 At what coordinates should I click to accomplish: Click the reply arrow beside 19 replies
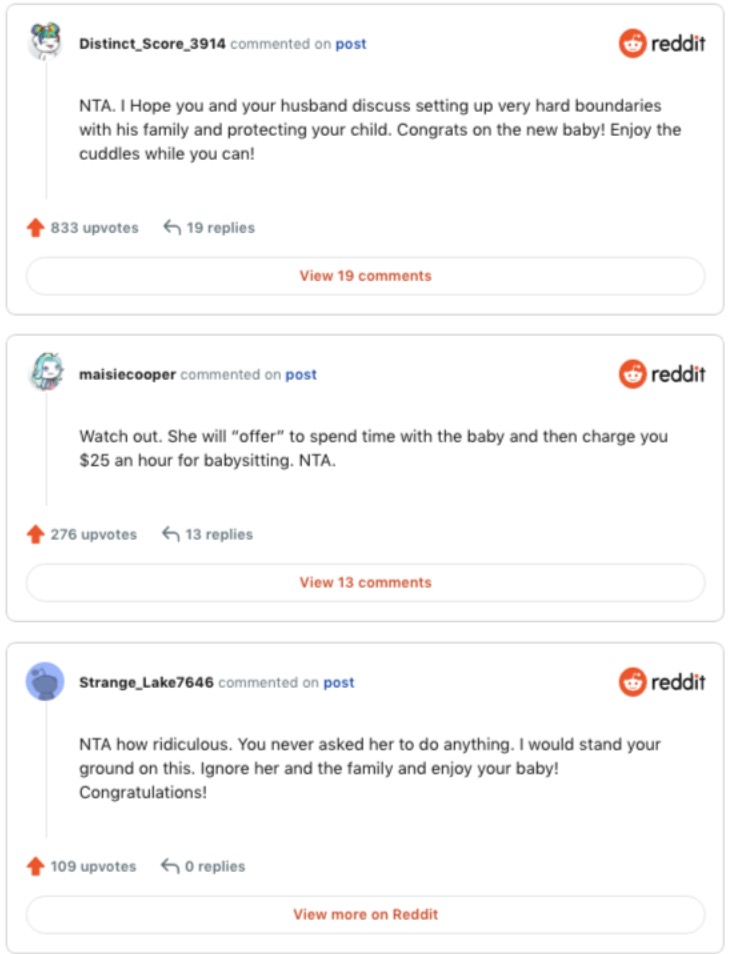point(172,228)
